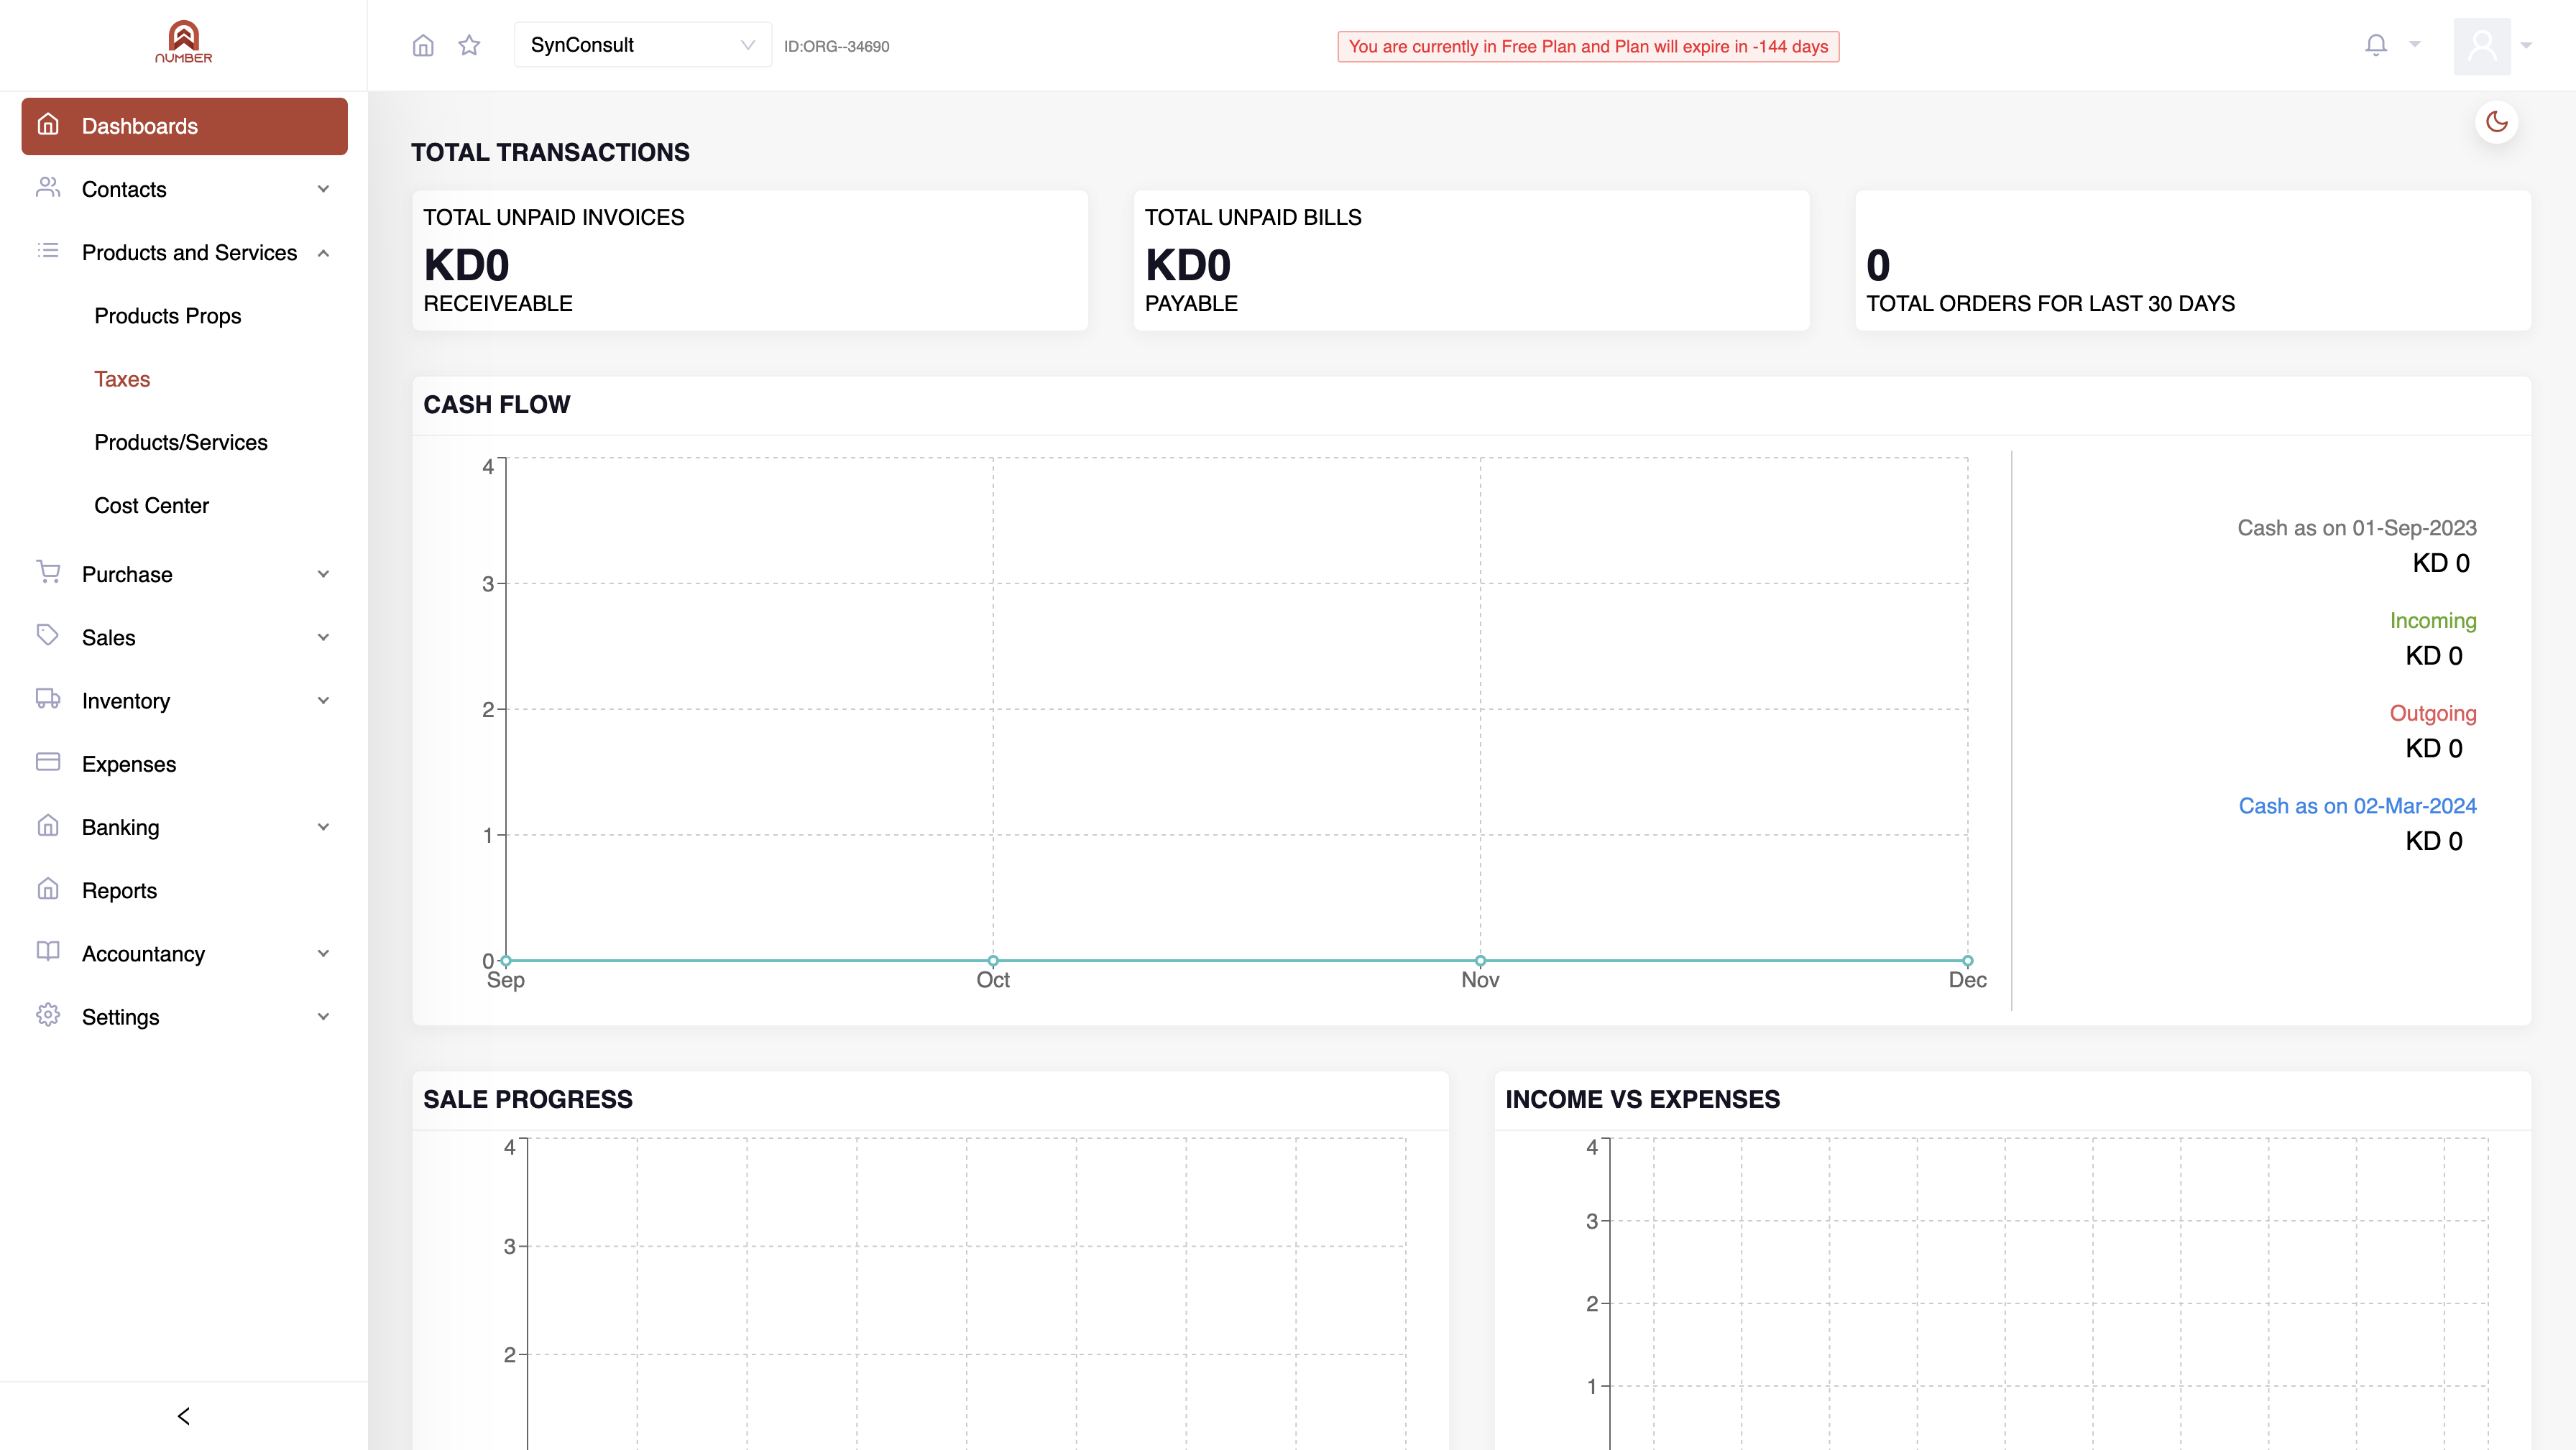Click the Total Unpaid Bills card

(1471, 261)
